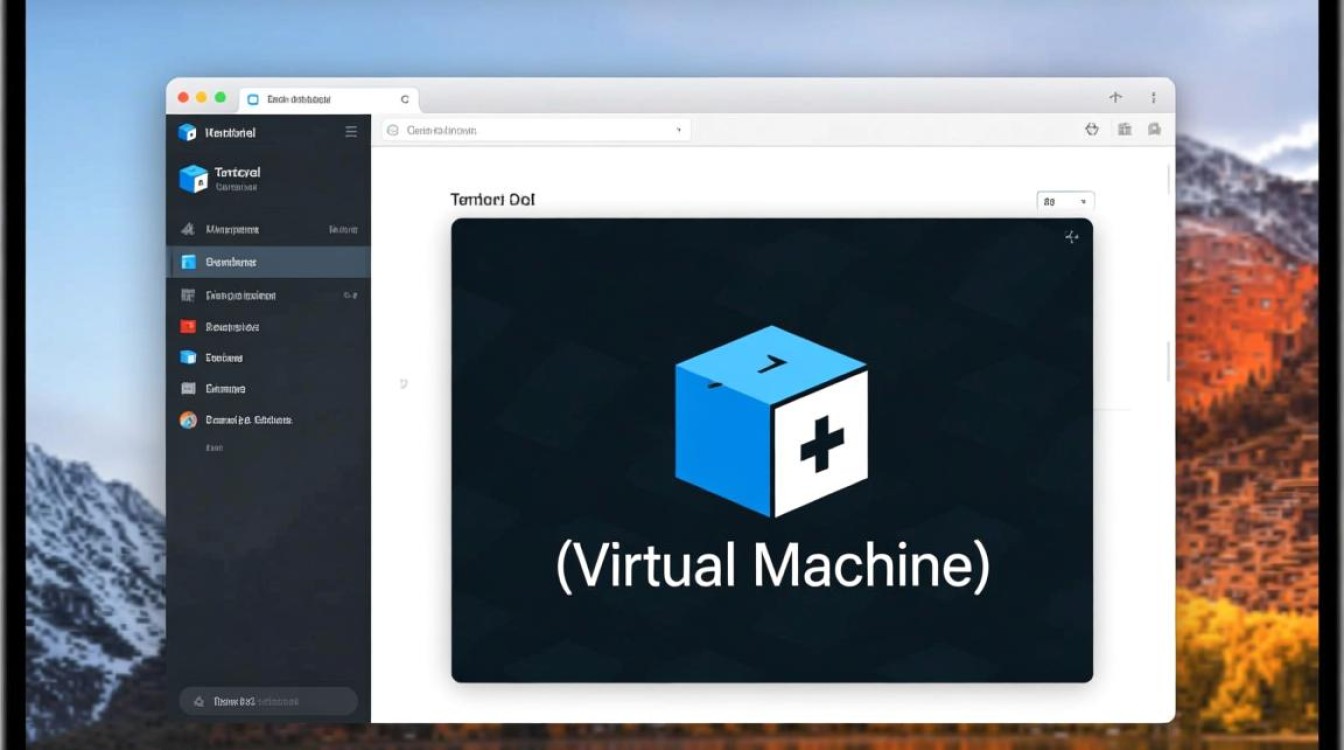The image size is (1344, 750).
Task: Click the expand icon on the dark preview corner
Action: pos(1071,237)
